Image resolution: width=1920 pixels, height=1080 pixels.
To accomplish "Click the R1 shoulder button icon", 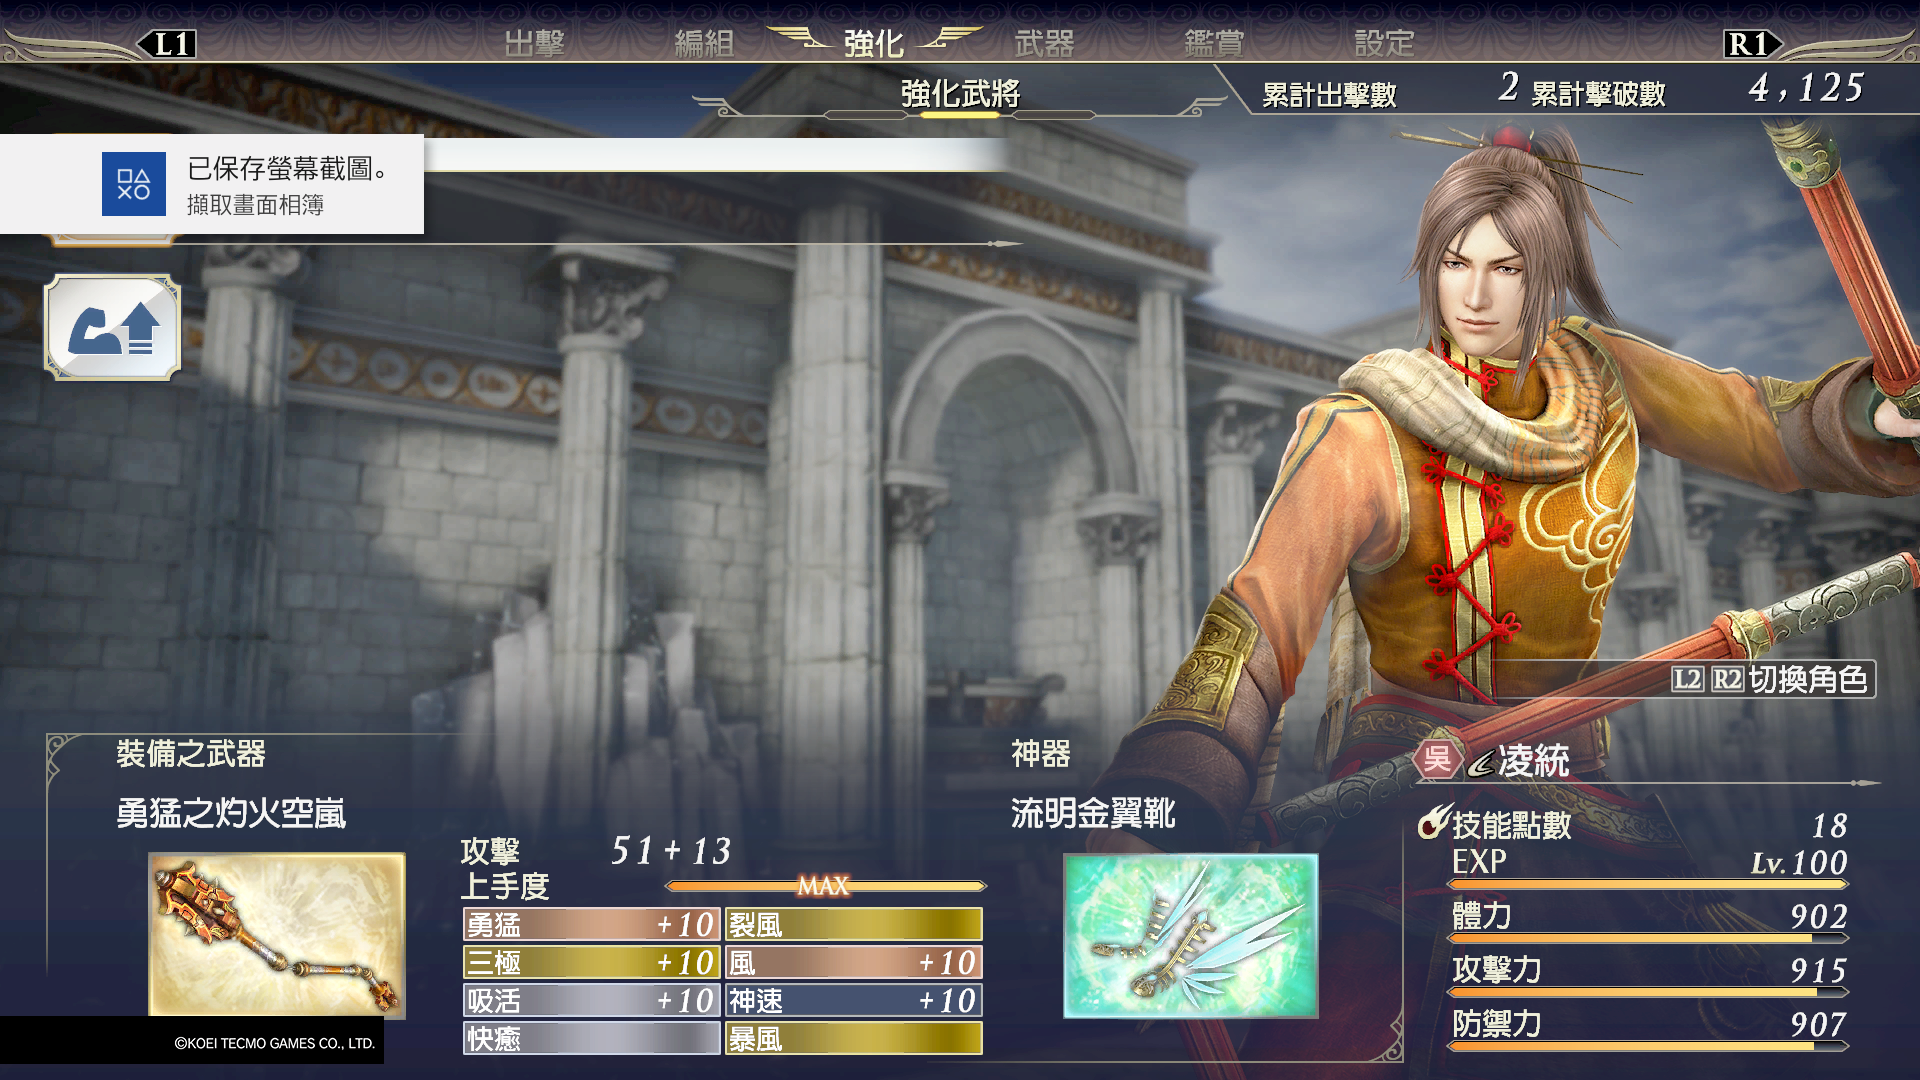I will [1752, 44].
